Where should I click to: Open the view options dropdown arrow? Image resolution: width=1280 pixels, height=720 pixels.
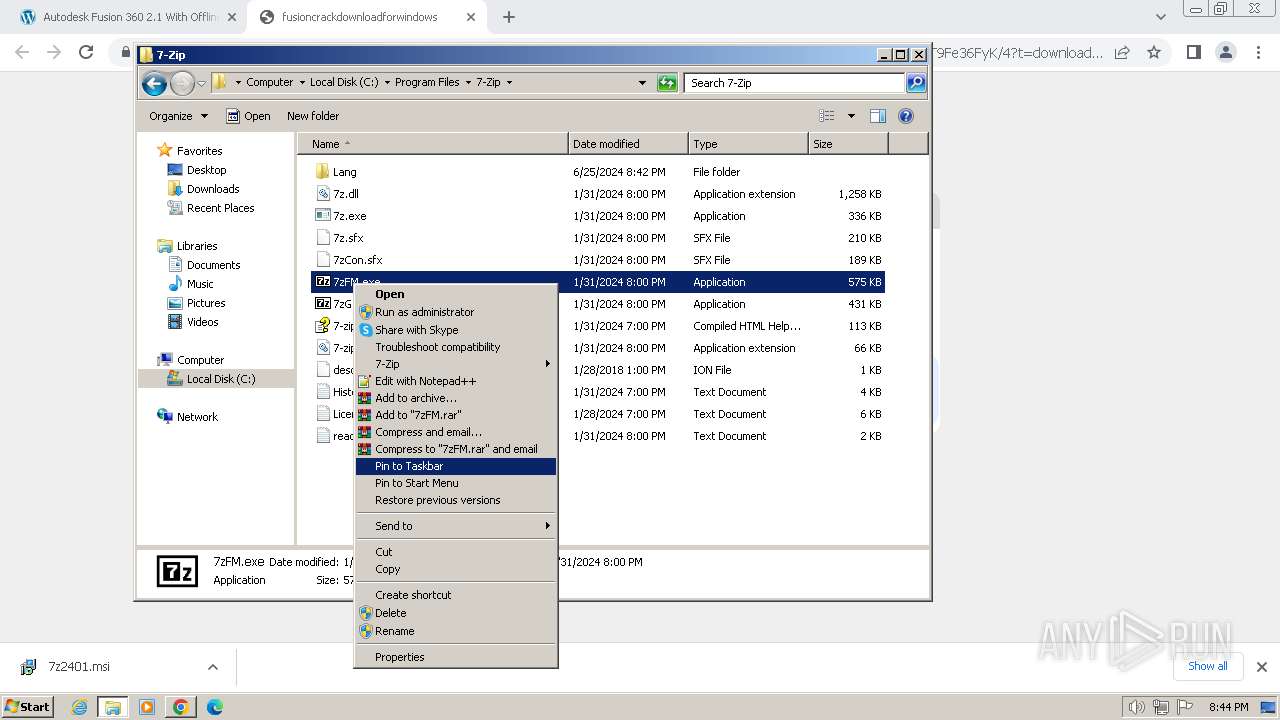pos(851,116)
